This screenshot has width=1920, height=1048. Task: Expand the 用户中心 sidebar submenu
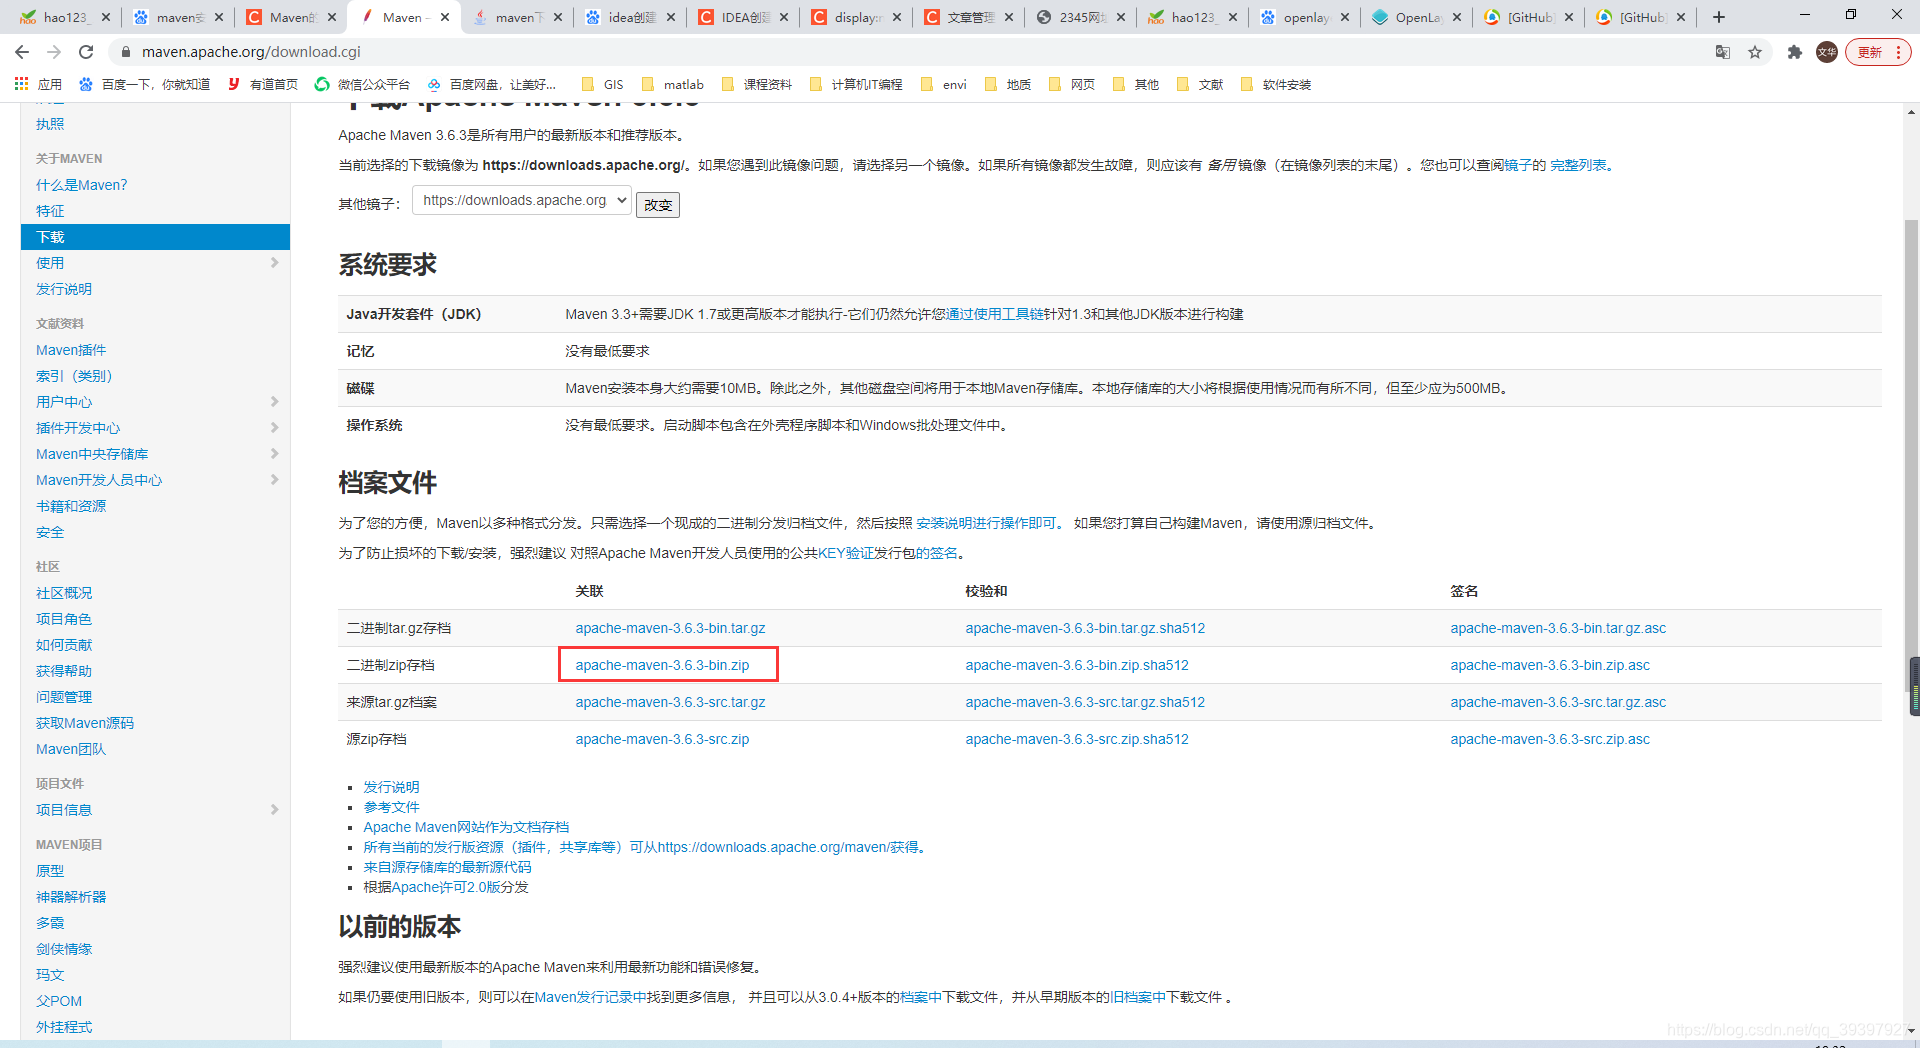tap(274, 402)
